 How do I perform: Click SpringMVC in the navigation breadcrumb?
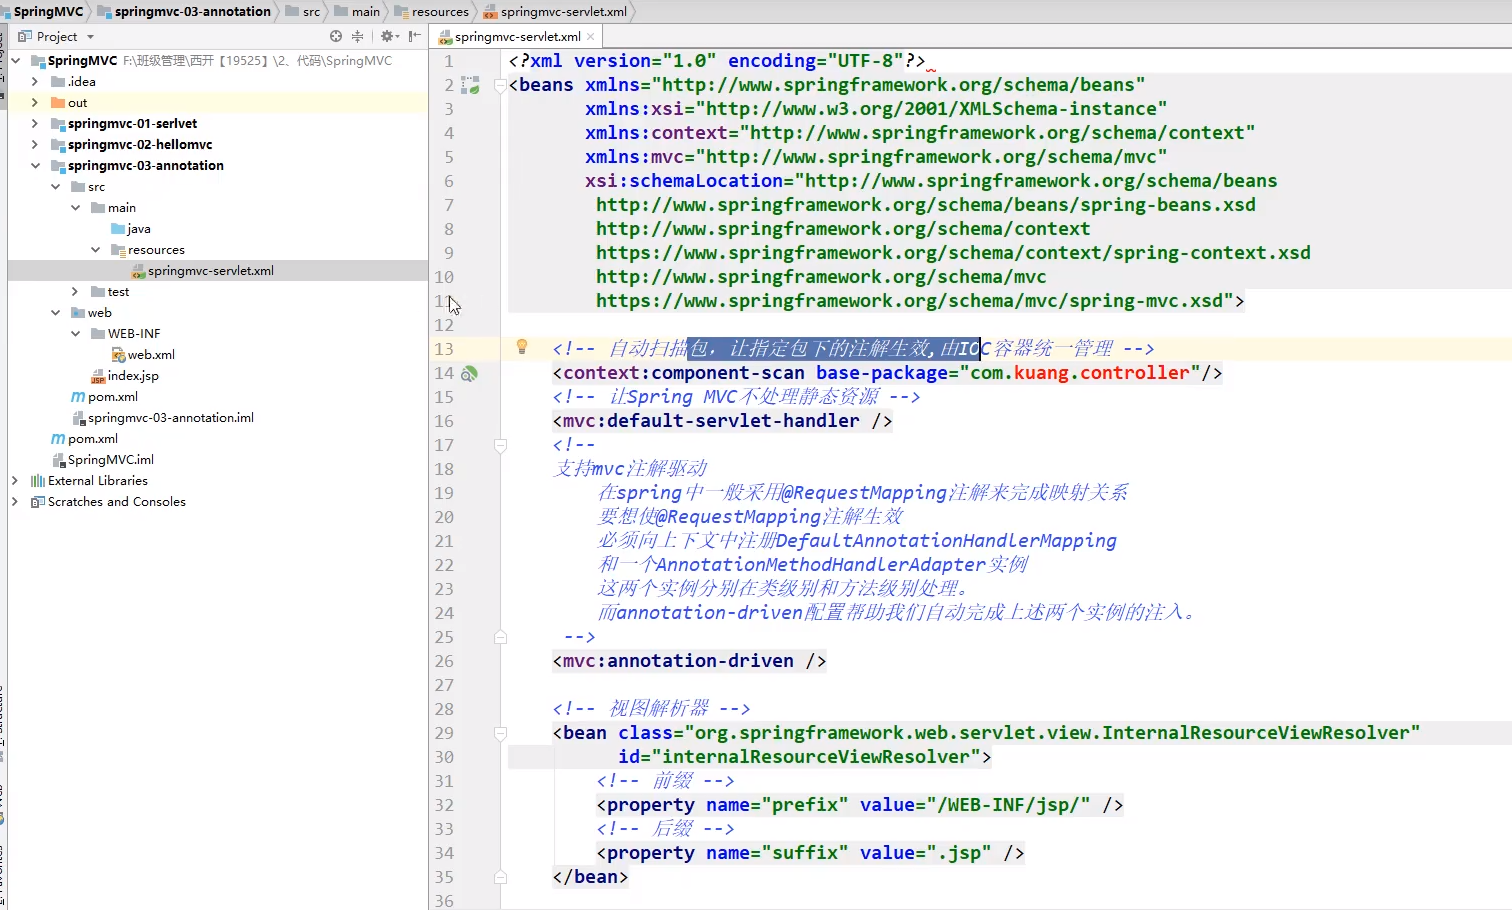click(49, 12)
